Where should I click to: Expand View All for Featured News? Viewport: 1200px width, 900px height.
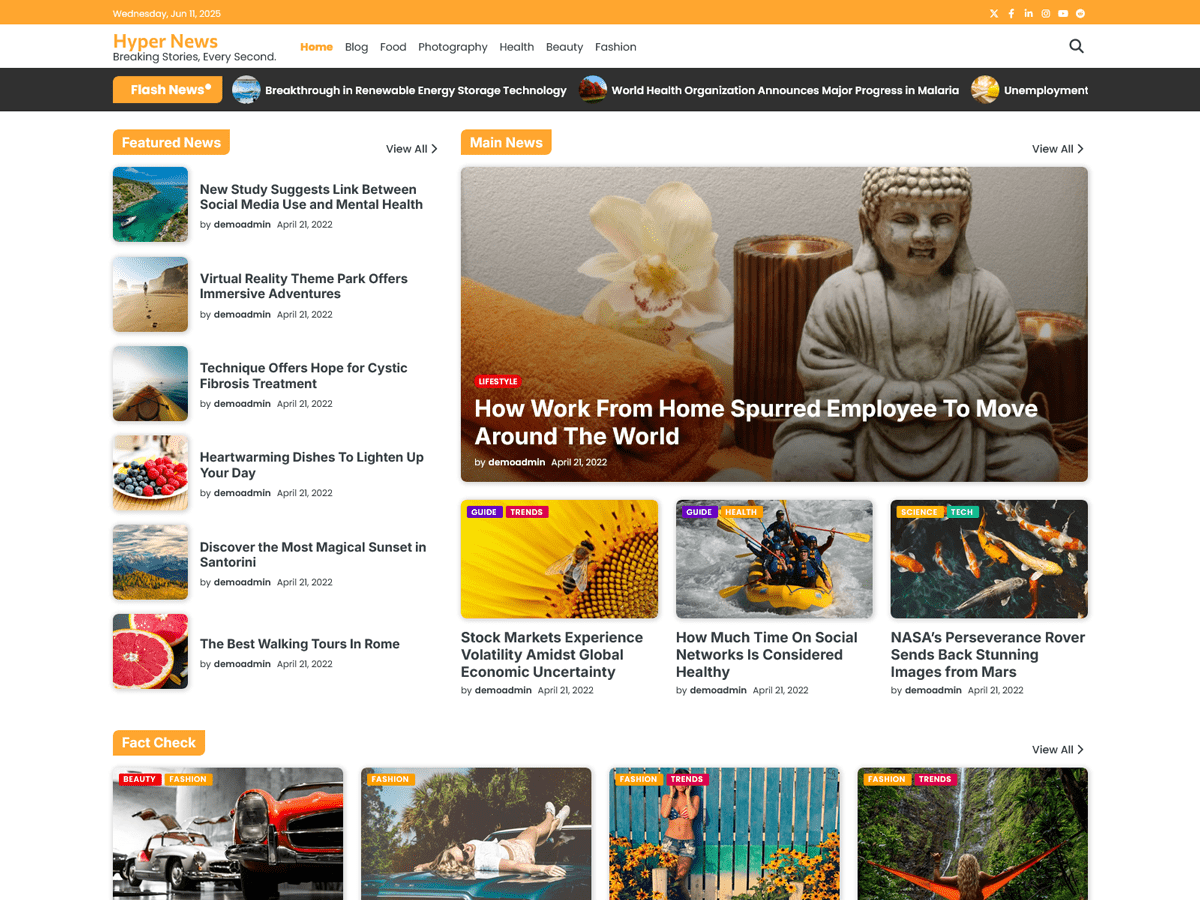pos(411,148)
